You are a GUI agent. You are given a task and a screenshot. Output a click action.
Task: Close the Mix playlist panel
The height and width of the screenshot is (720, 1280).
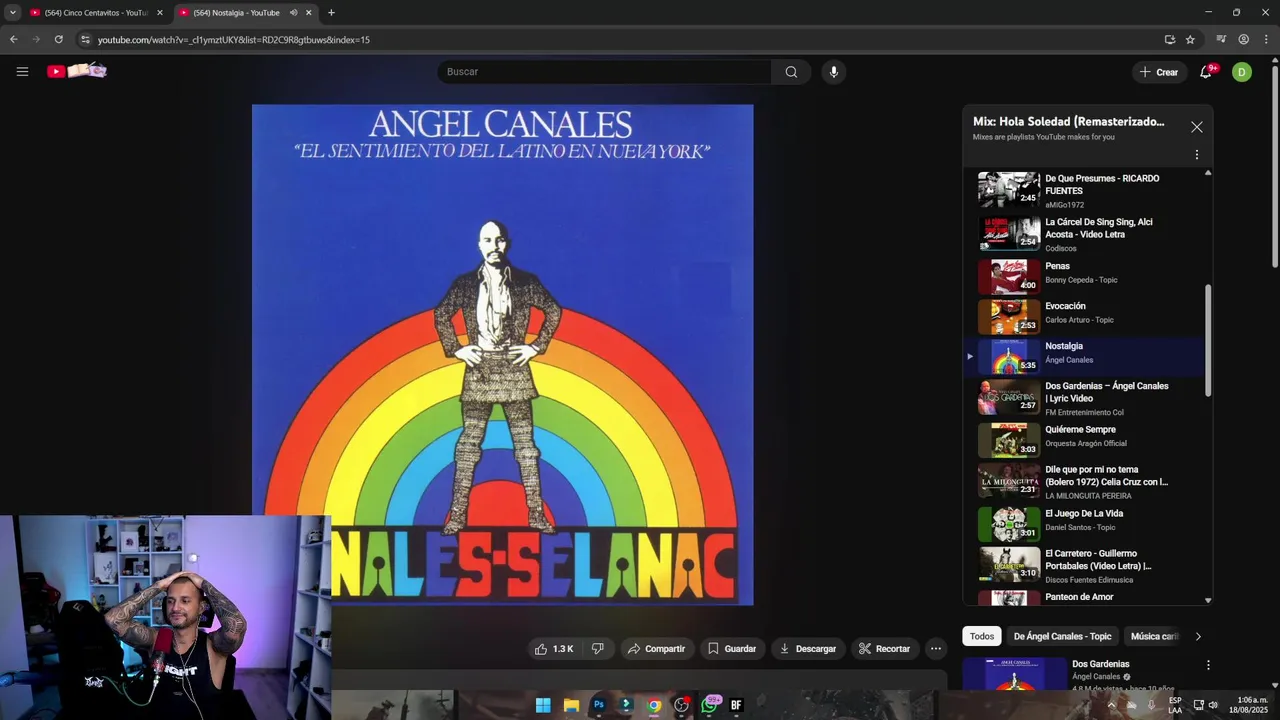tap(1197, 127)
